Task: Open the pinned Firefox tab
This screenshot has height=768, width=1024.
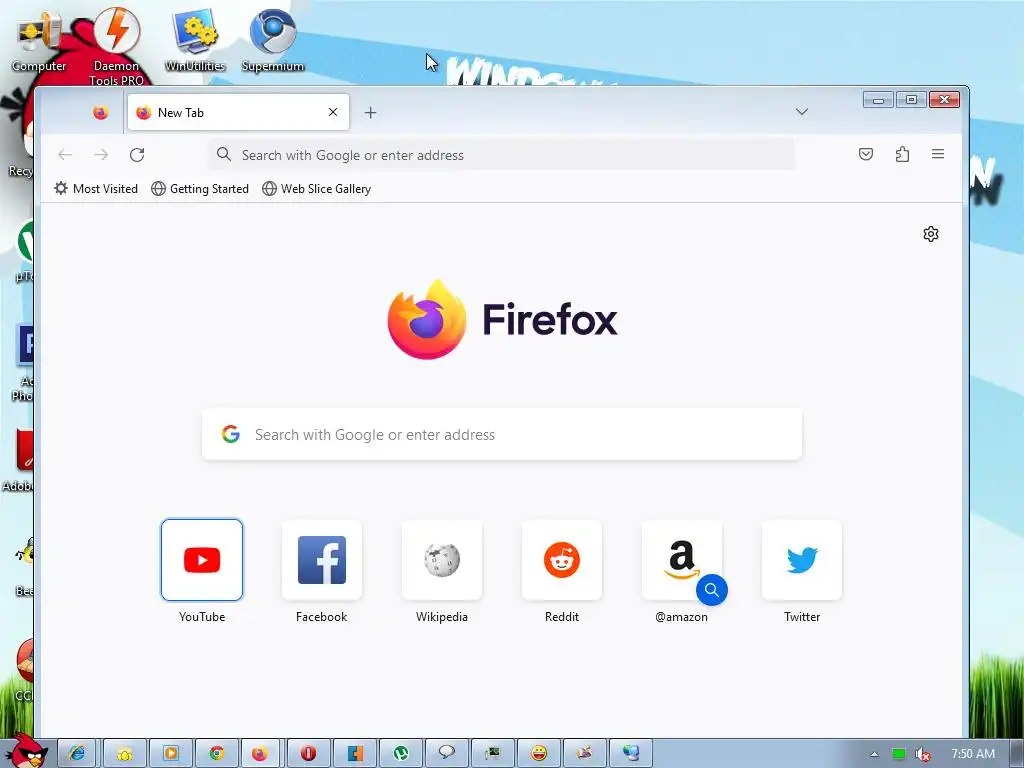Action: pos(100,112)
